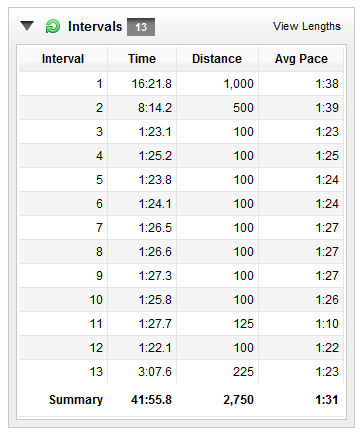Select interval 4 row number
This screenshot has width=360, height=436.
click(x=99, y=156)
